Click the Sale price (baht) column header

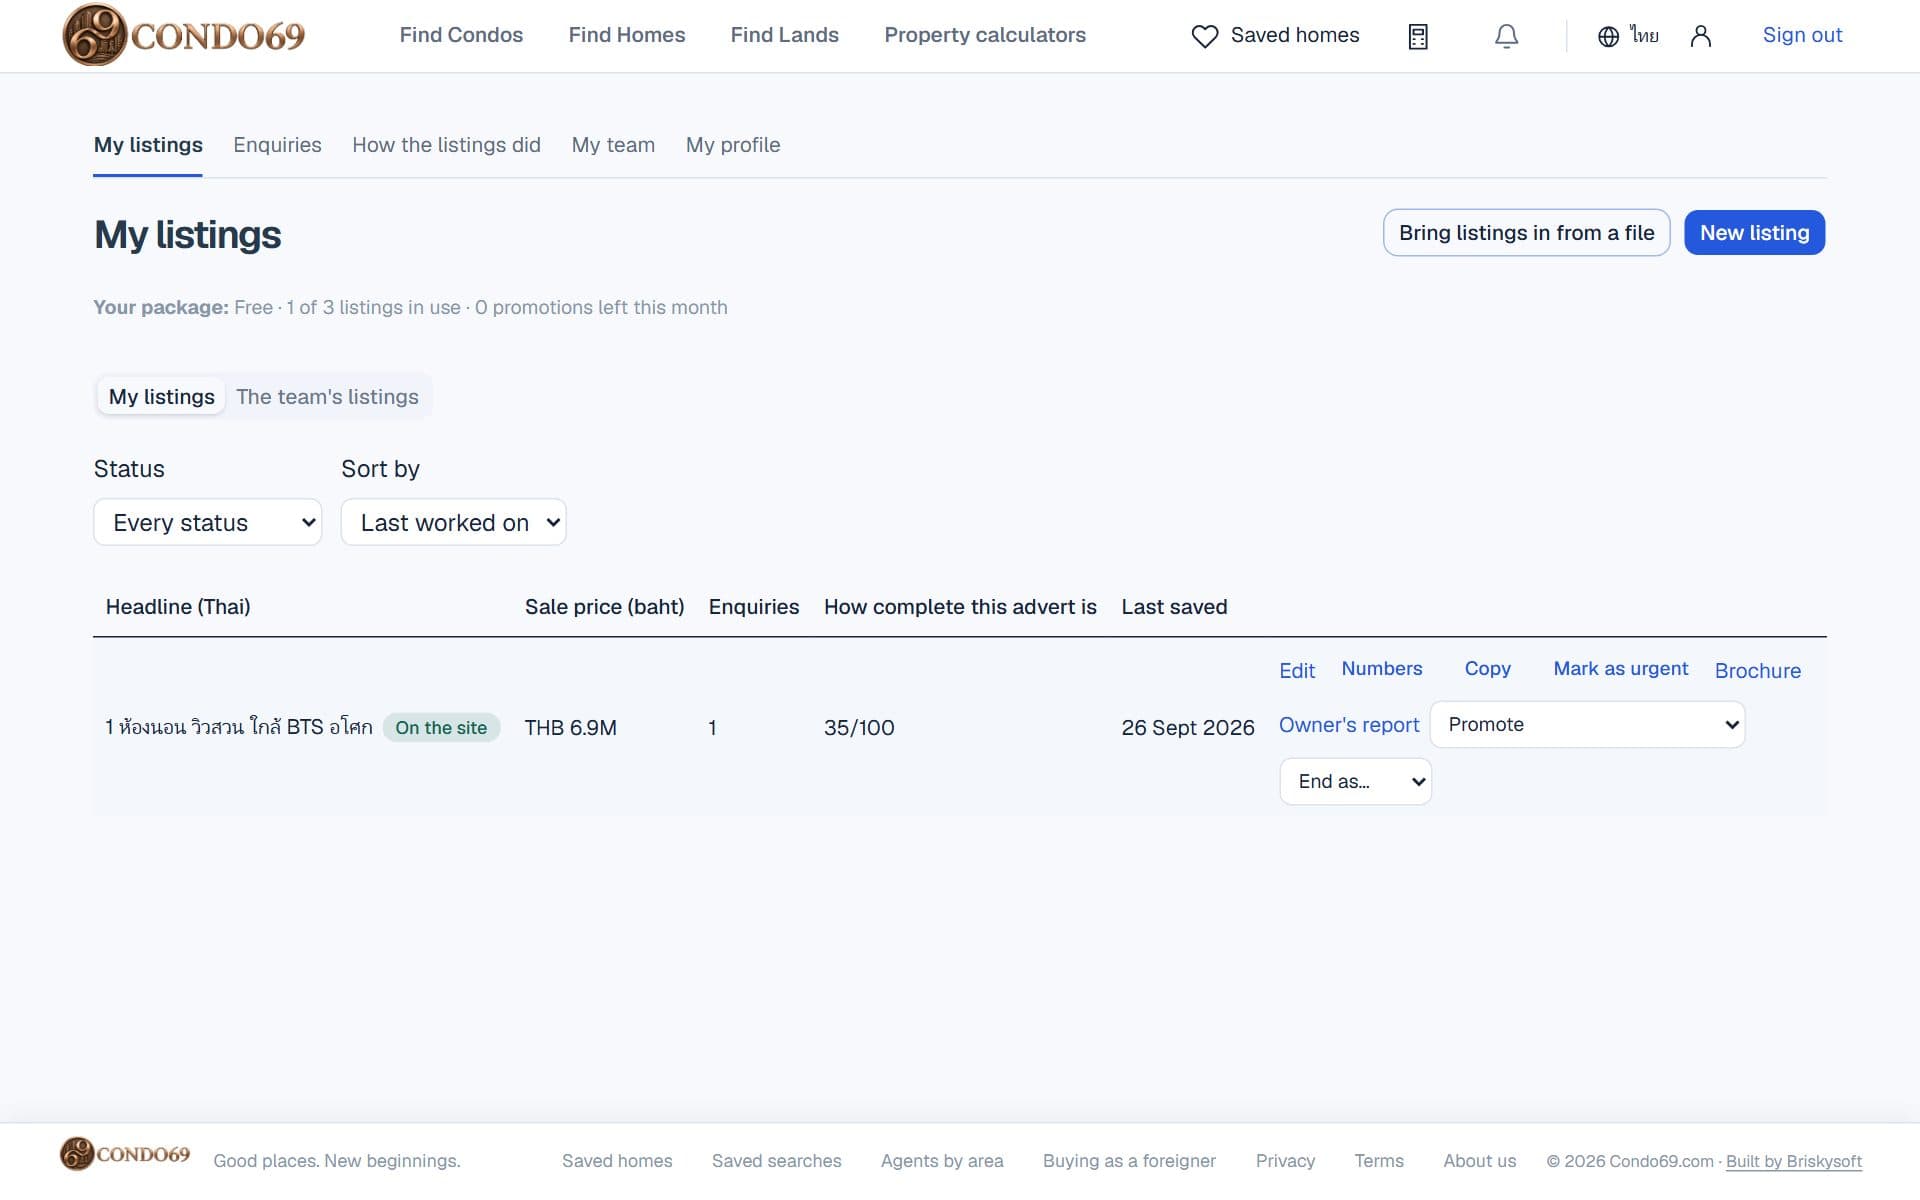605,607
